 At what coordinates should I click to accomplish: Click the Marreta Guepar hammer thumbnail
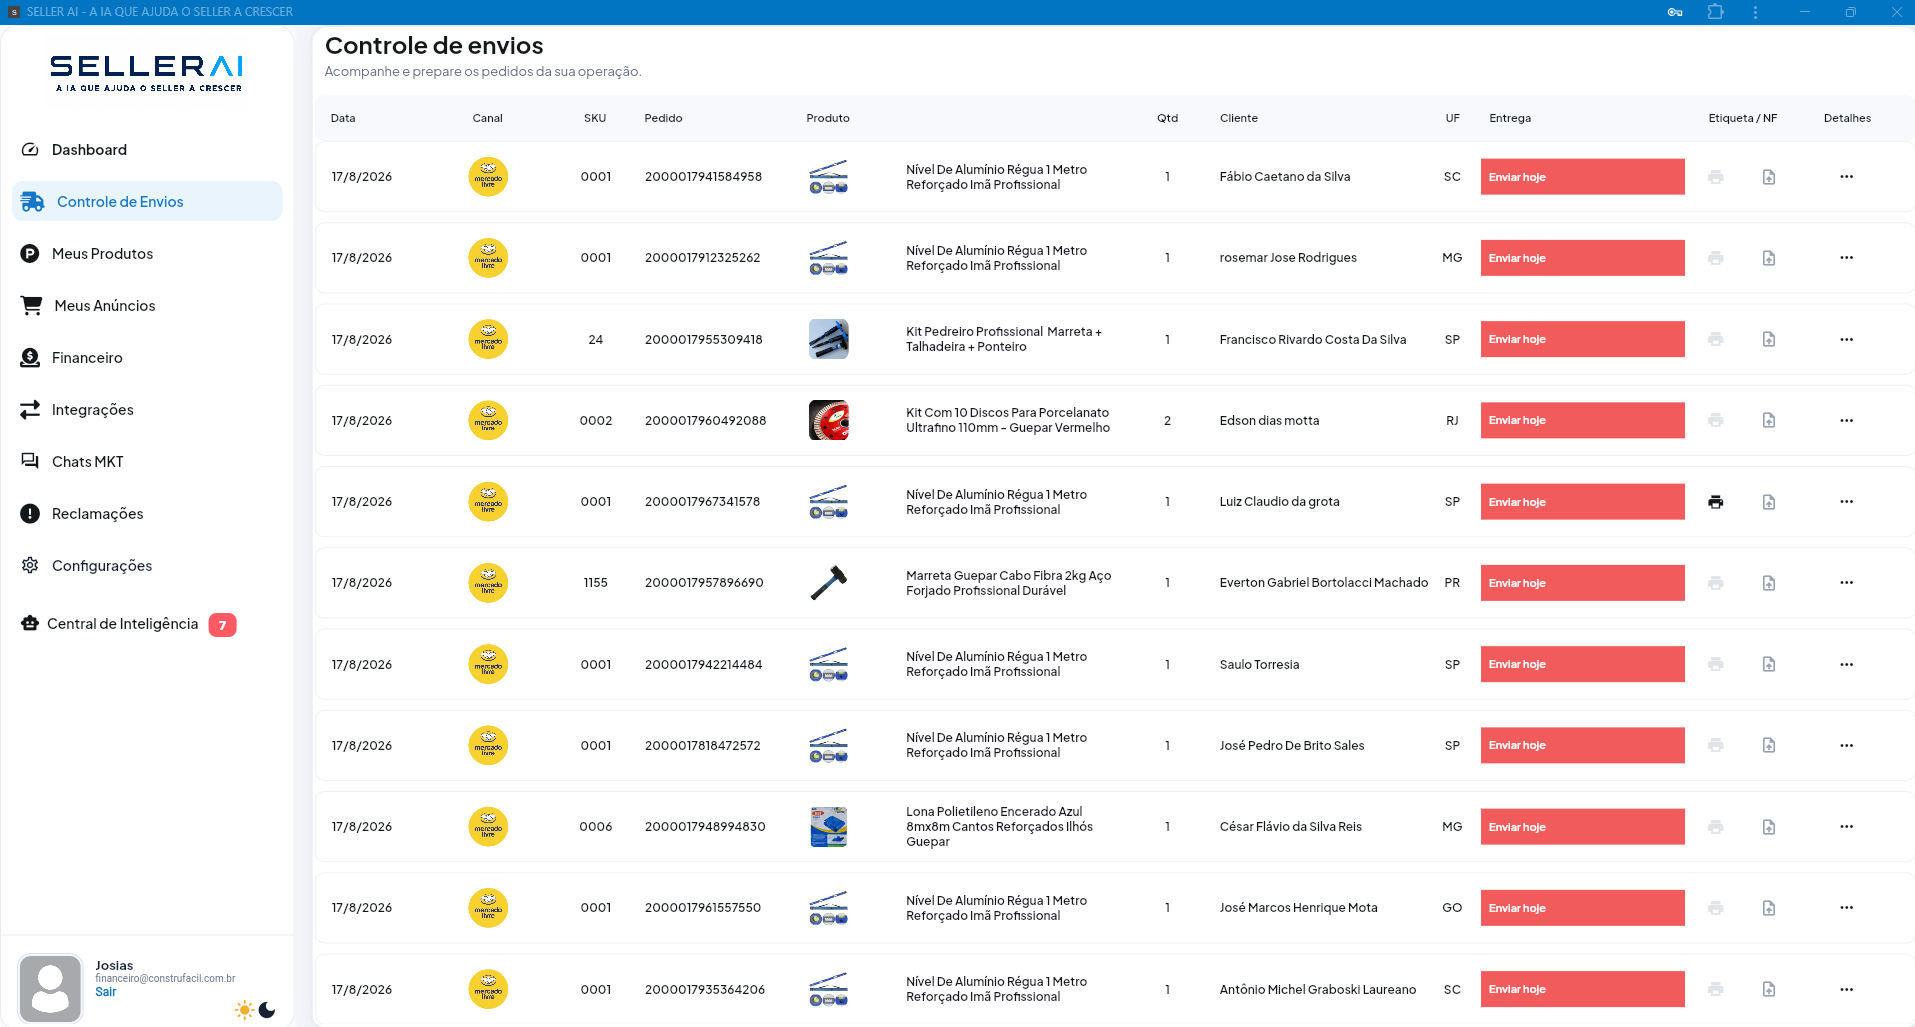point(828,583)
